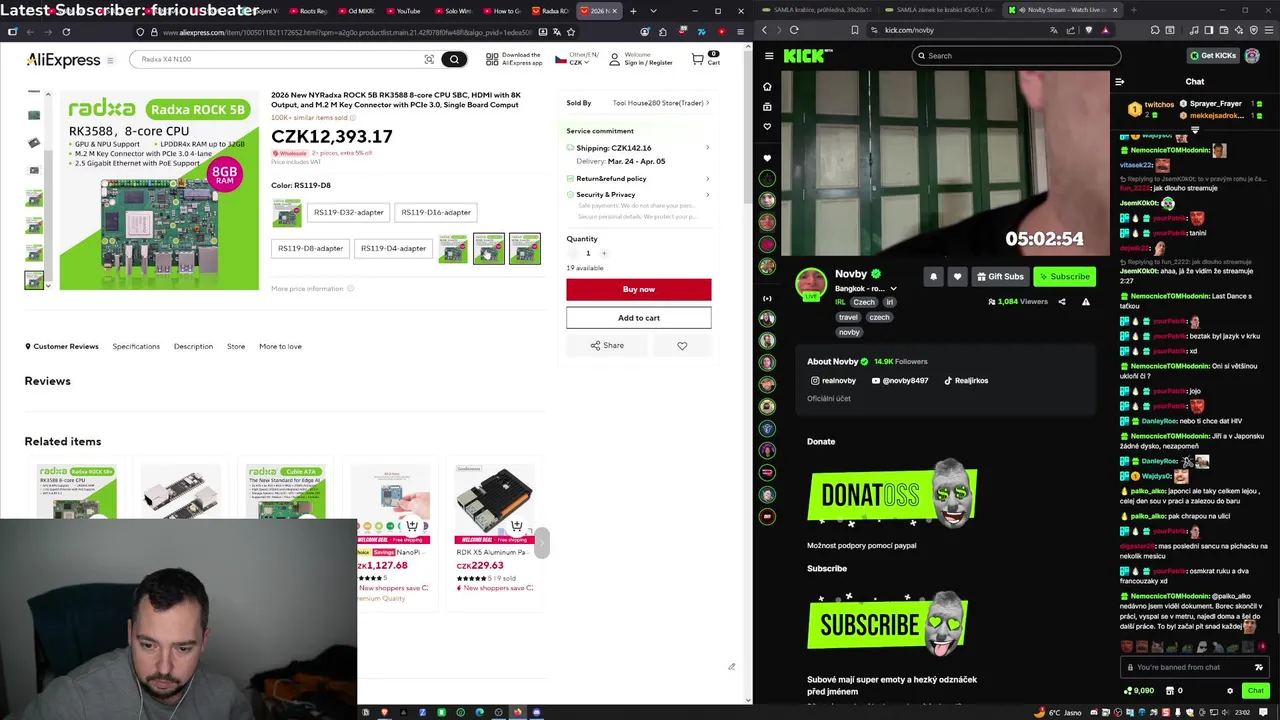Submit the AliExpress search
Screen dimensions: 1280x720
pos(454,59)
